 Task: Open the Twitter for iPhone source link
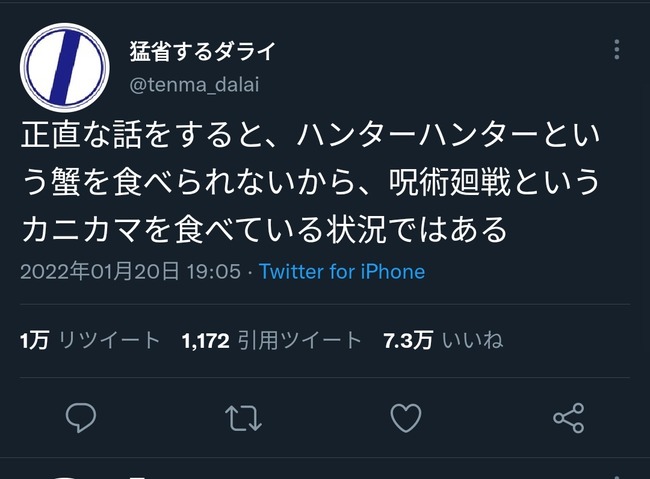tap(342, 272)
